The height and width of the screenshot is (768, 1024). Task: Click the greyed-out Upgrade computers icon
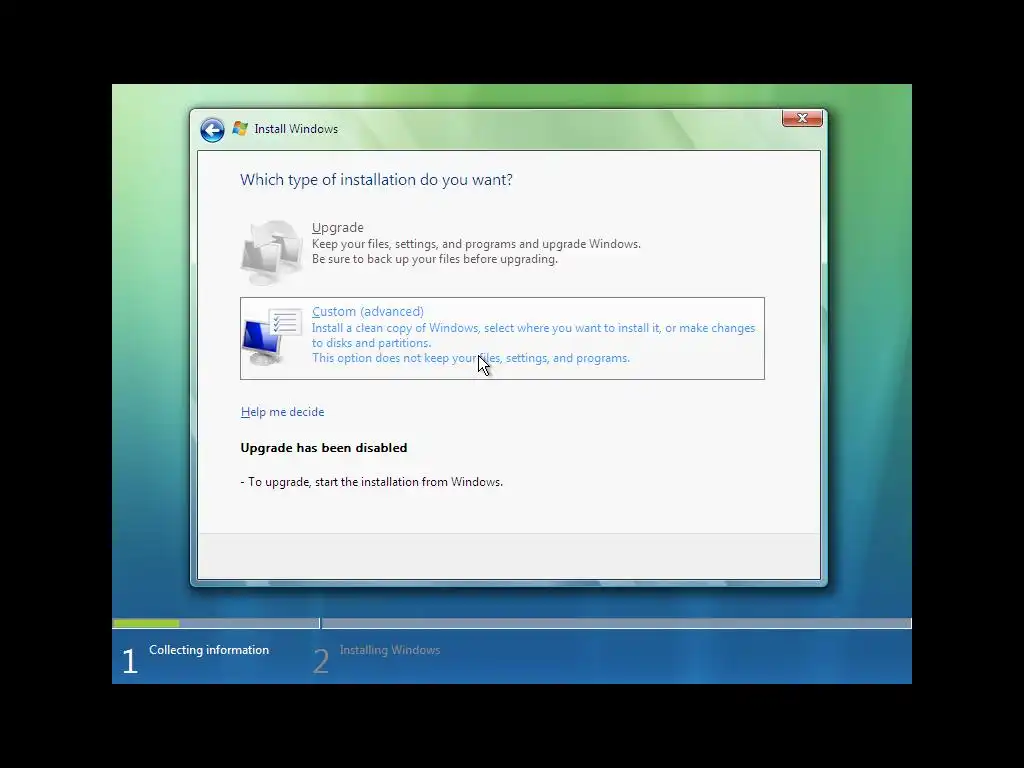[x=272, y=251]
